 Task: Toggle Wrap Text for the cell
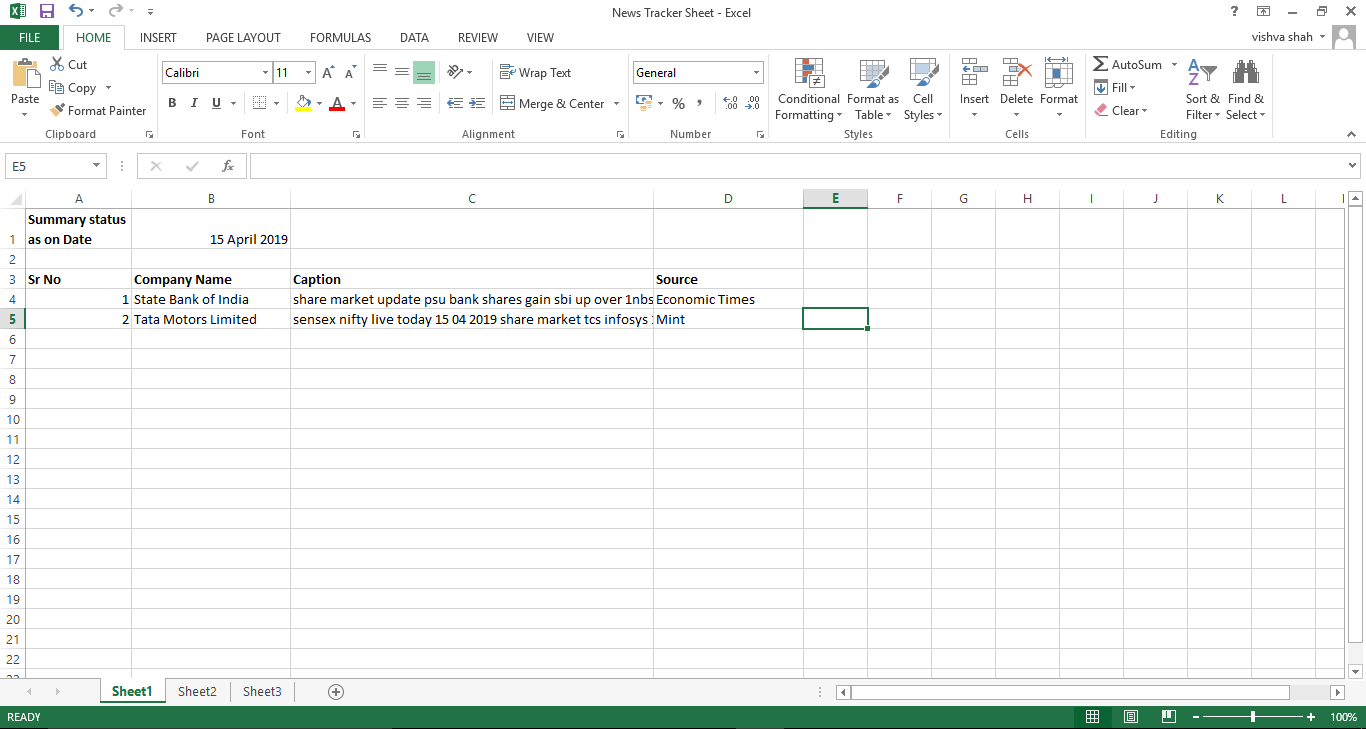535,73
